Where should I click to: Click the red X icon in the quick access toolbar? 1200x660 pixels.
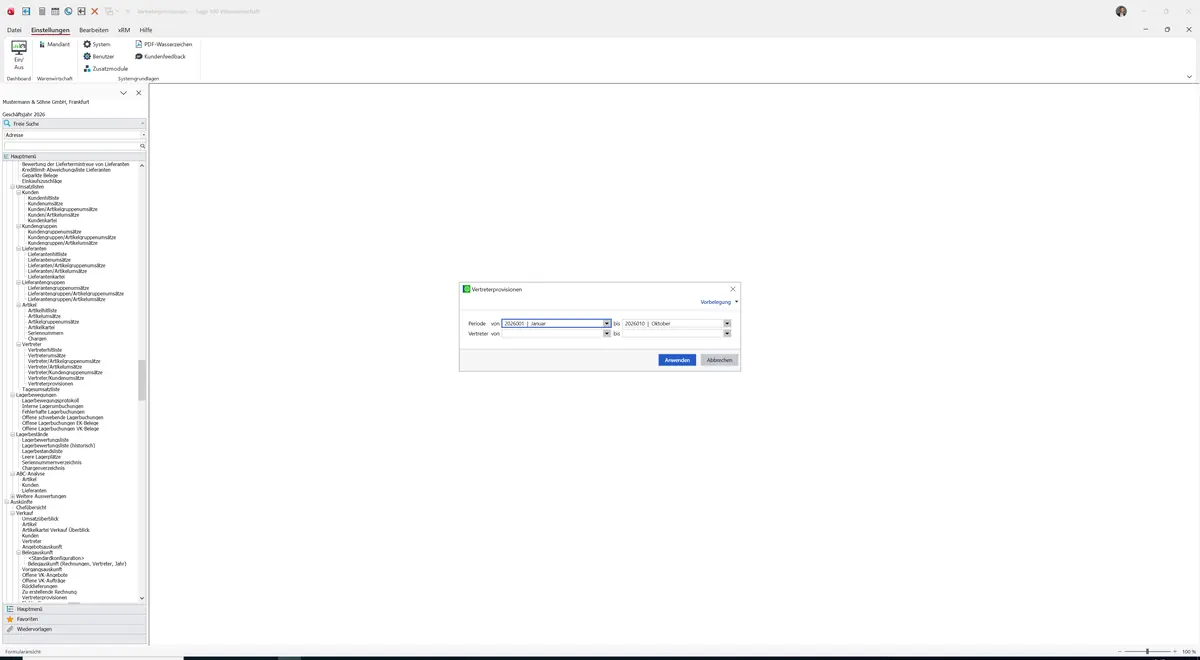(x=95, y=11)
